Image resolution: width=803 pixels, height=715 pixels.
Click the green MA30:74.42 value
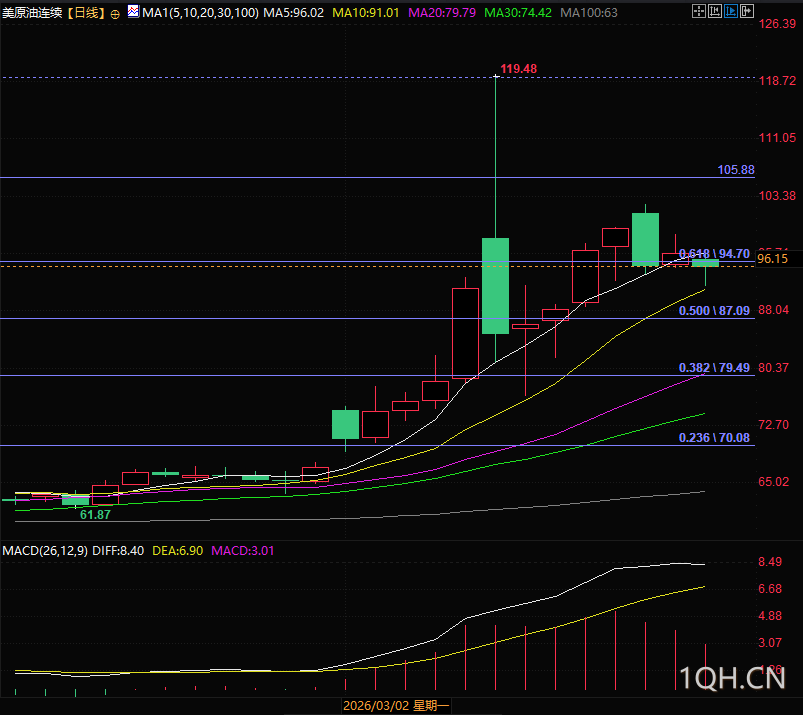point(518,12)
